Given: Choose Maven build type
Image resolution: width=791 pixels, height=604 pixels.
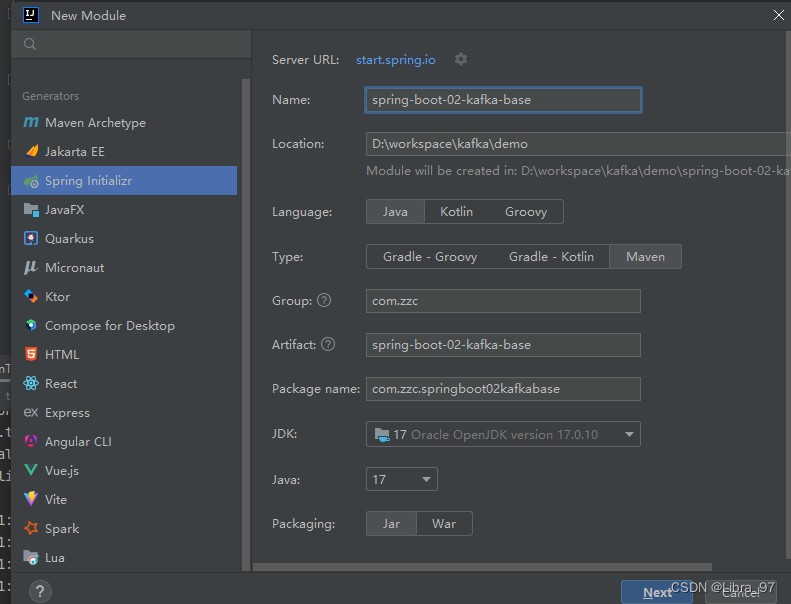Looking at the screenshot, I should [x=645, y=256].
